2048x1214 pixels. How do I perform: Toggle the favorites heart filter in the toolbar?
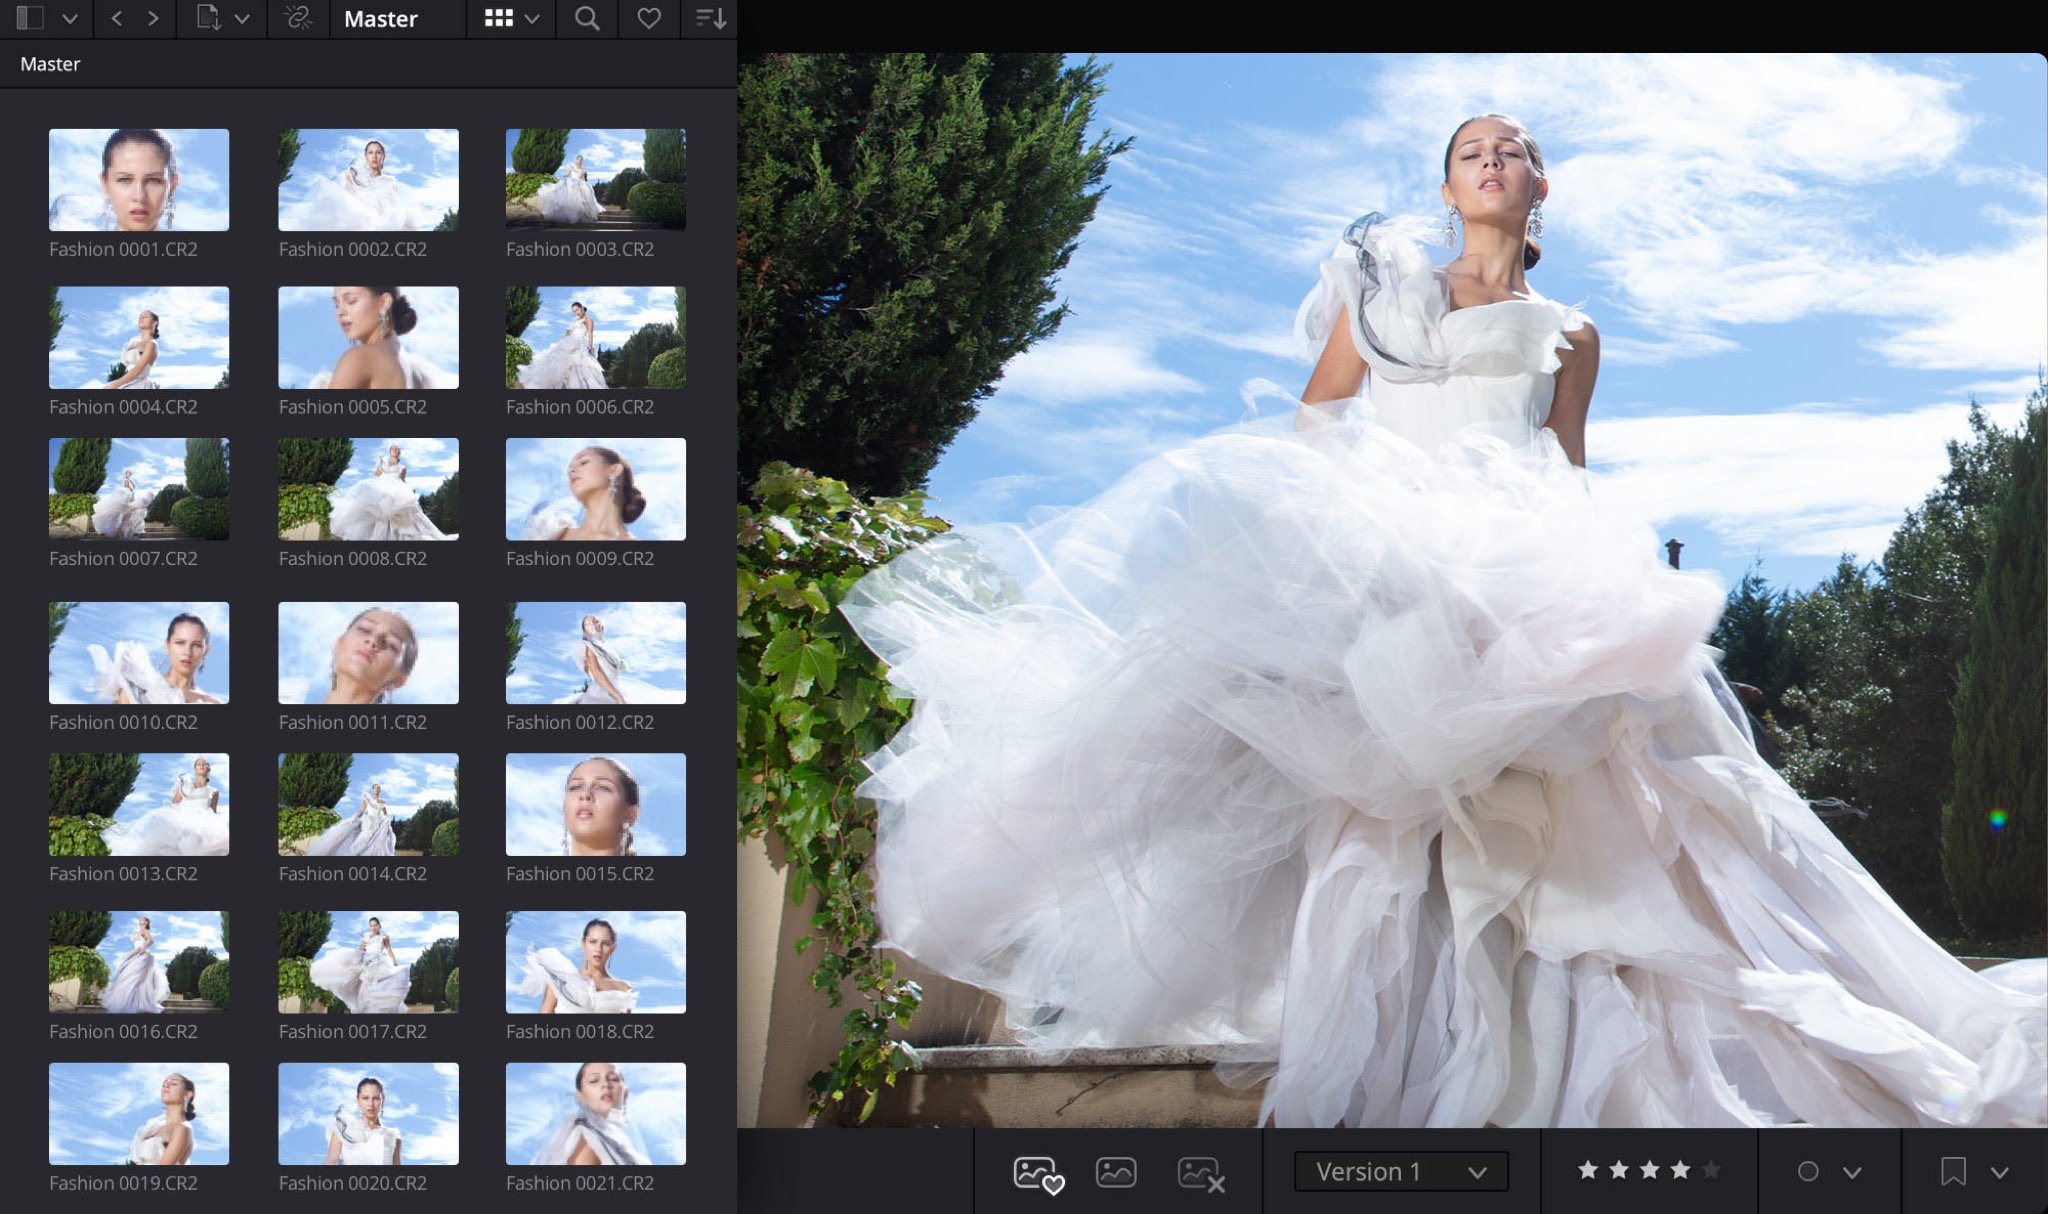[649, 18]
